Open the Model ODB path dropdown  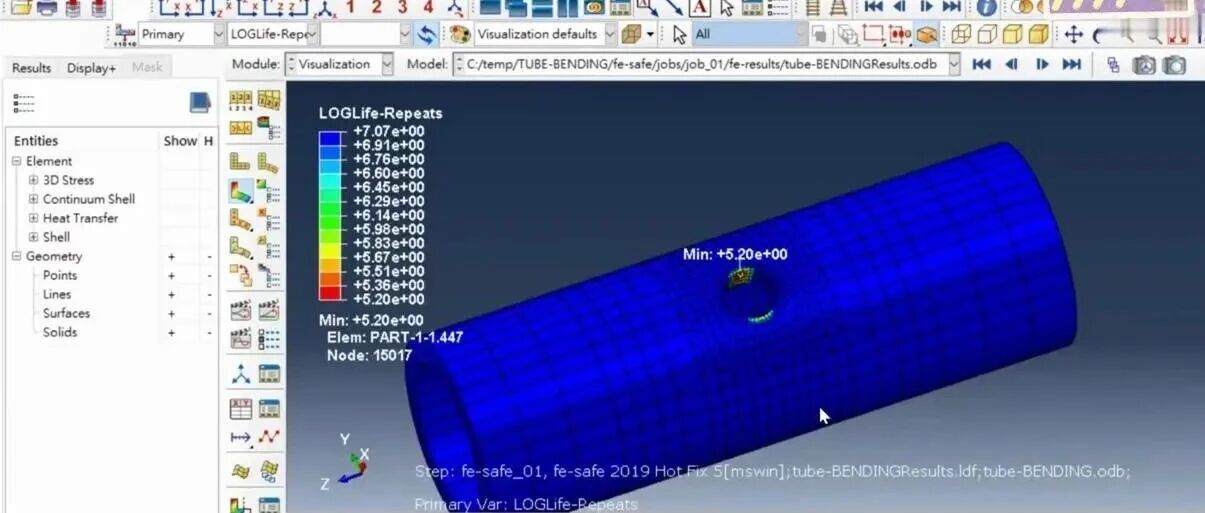coord(954,64)
